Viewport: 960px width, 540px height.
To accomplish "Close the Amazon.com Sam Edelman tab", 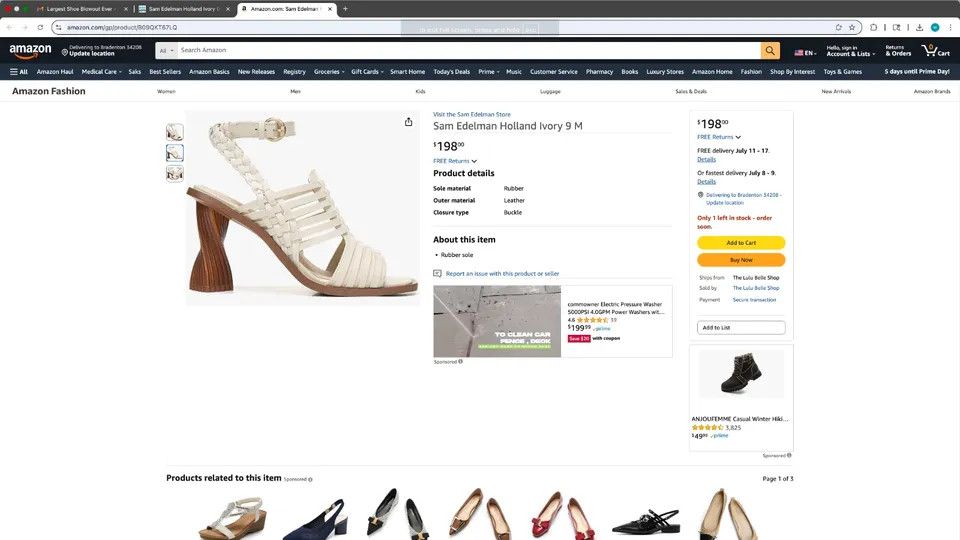I will tap(330, 9).
